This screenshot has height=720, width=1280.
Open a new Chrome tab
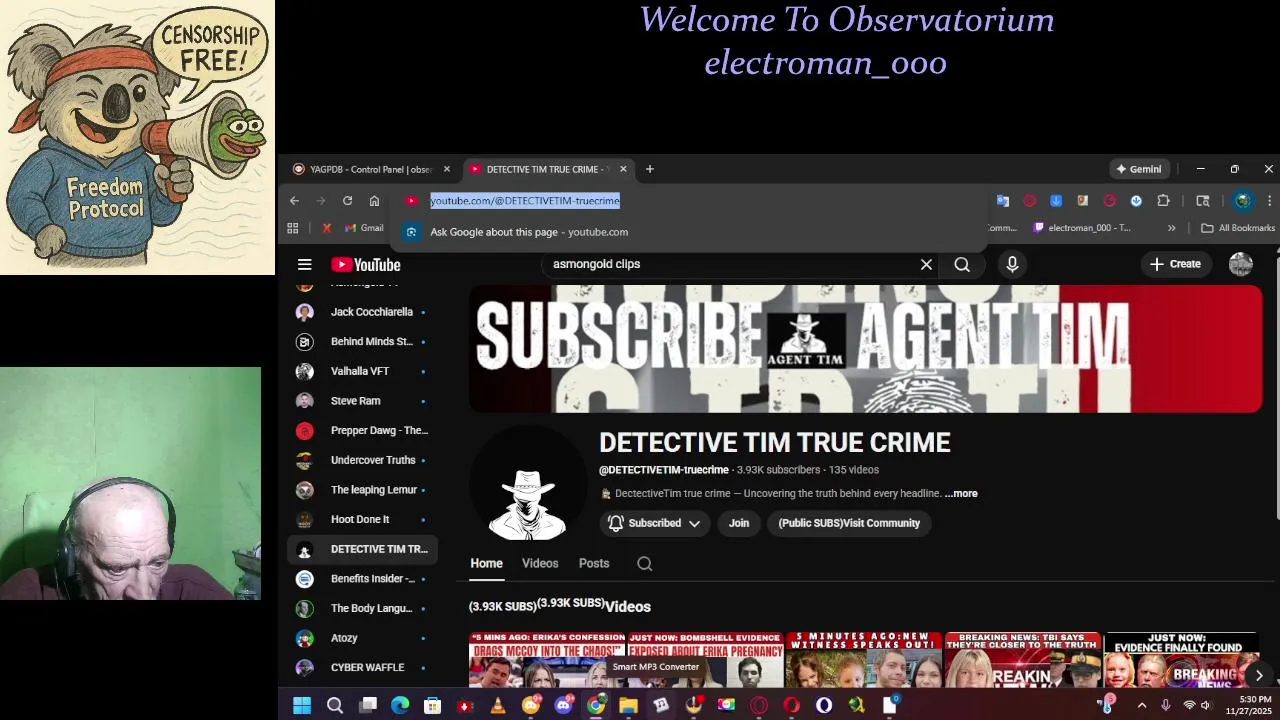point(649,169)
